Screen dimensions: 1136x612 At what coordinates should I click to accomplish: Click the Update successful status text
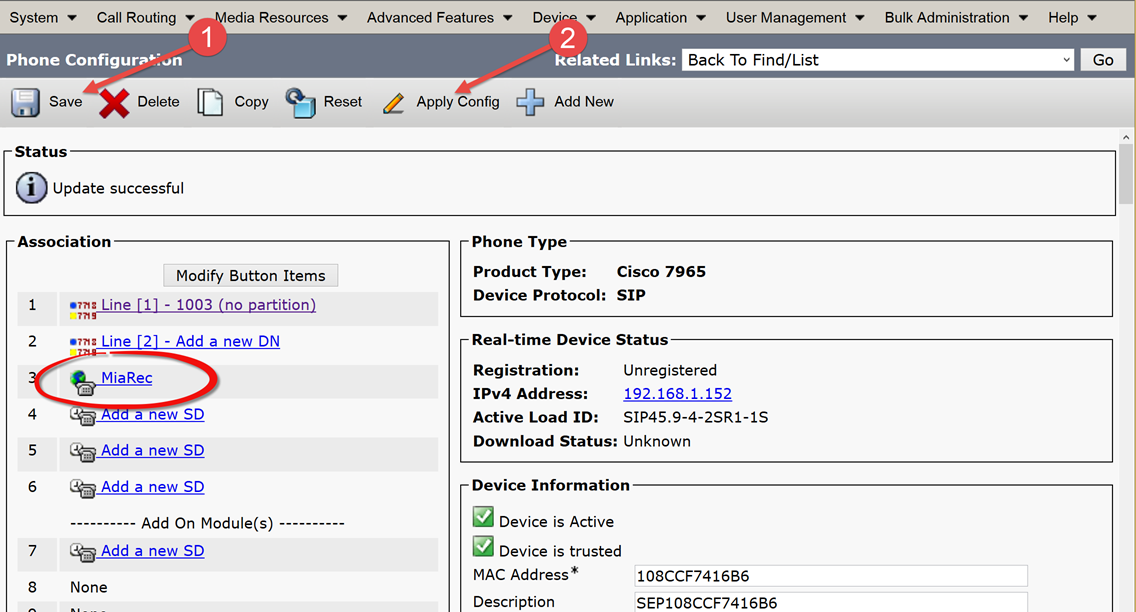pos(118,188)
